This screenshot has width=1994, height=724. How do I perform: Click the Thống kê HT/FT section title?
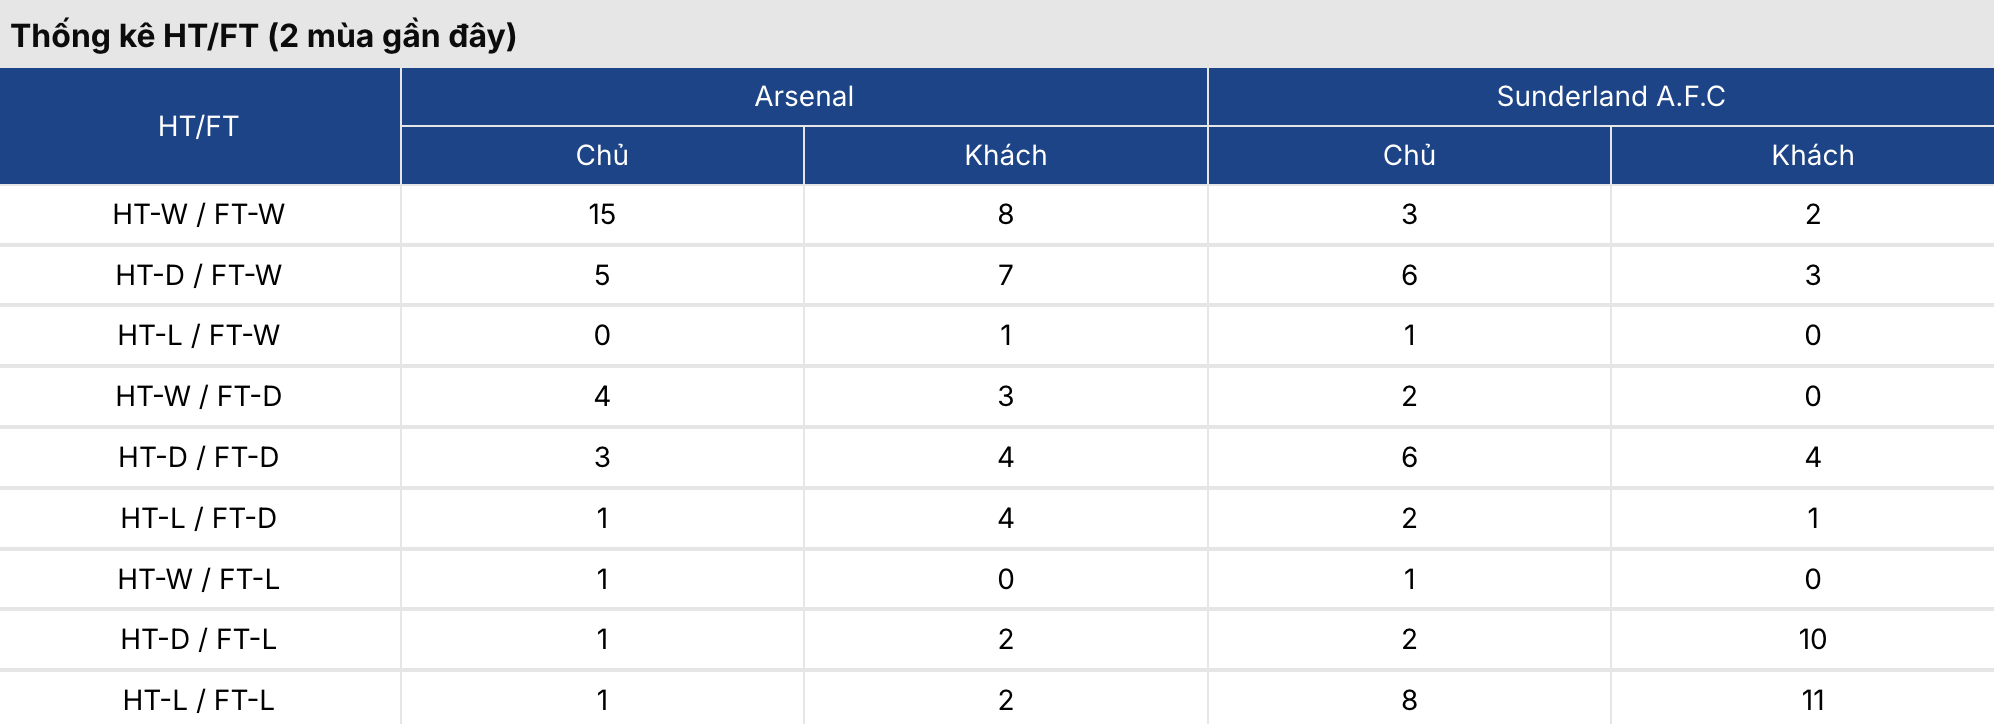[x=264, y=36]
